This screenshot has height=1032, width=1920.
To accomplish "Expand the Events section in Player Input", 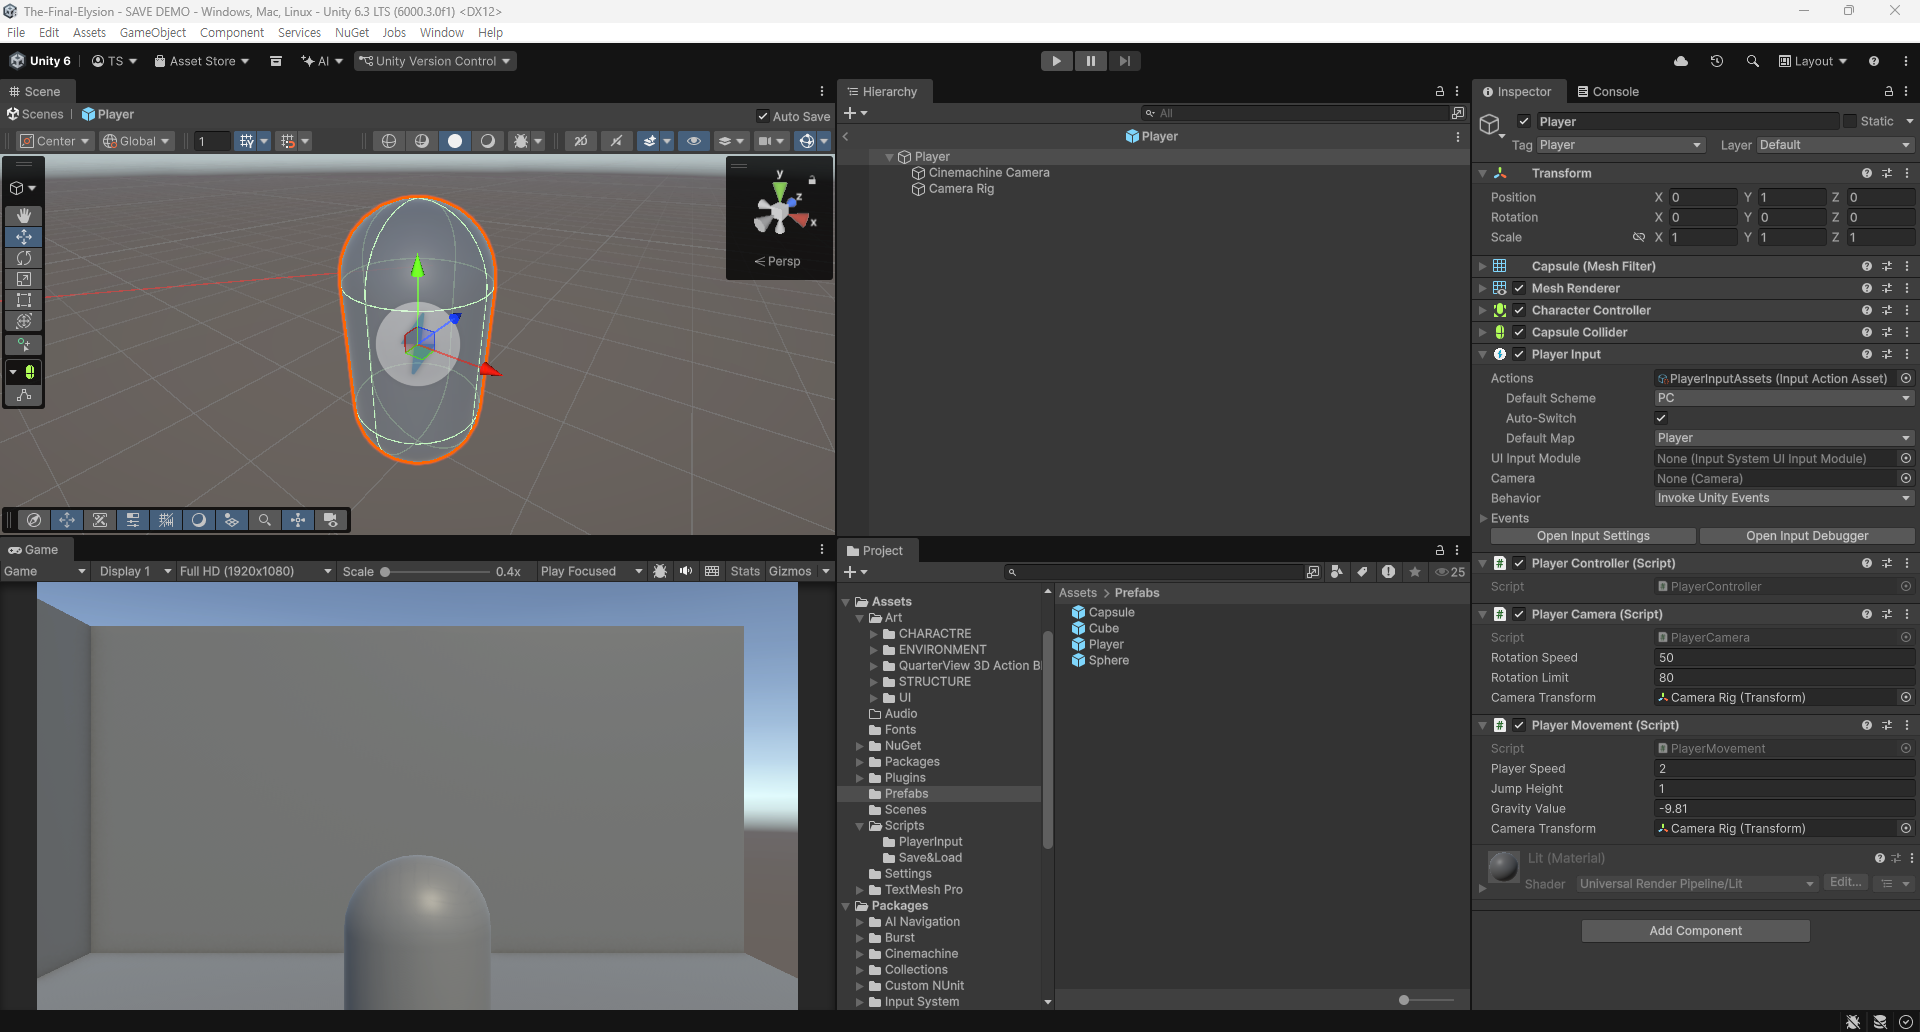I will coord(1484,518).
